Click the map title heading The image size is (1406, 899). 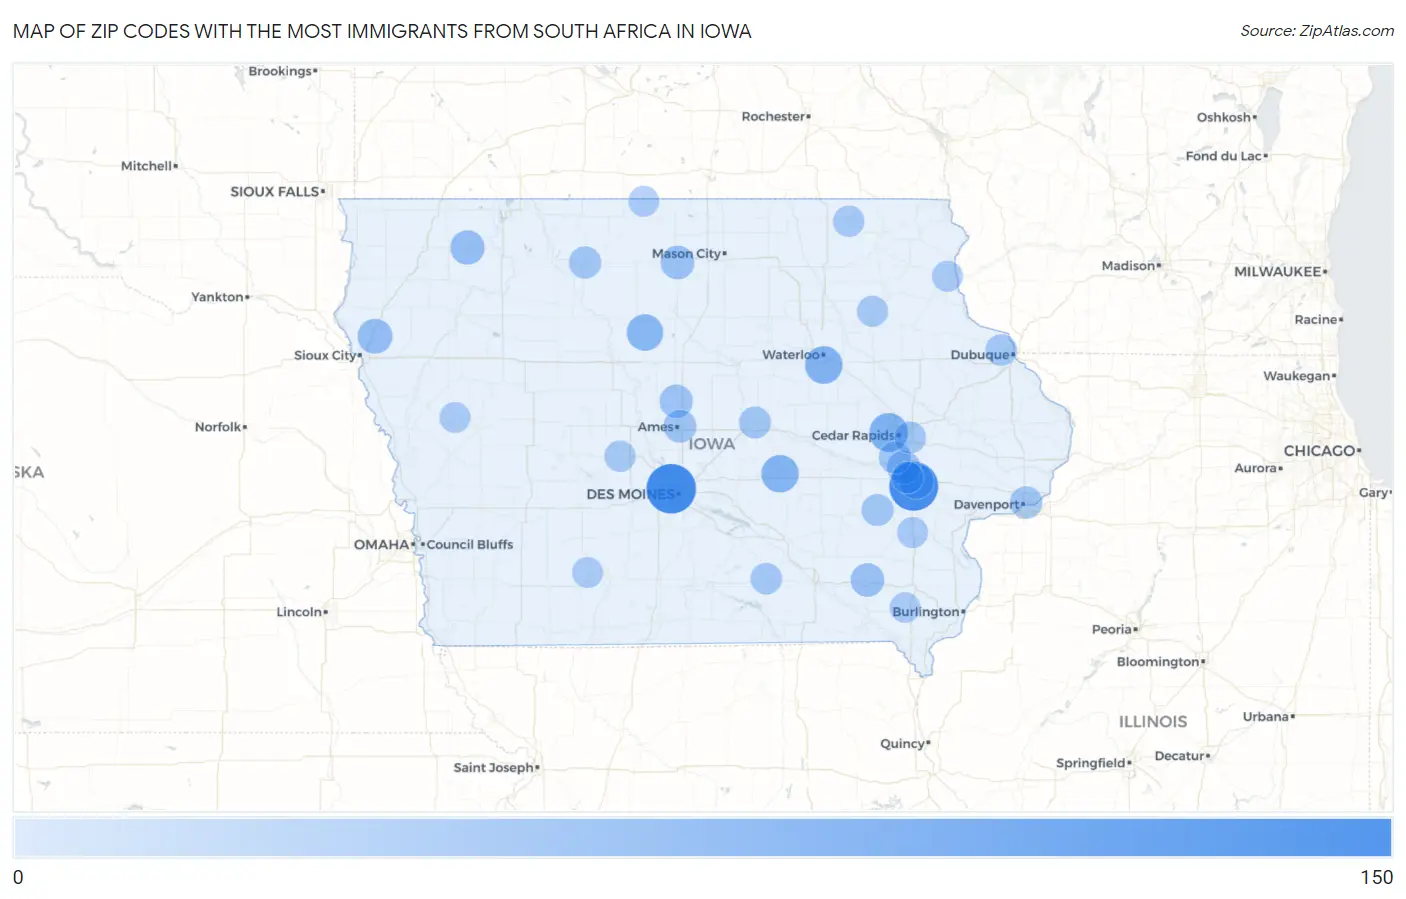[382, 31]
